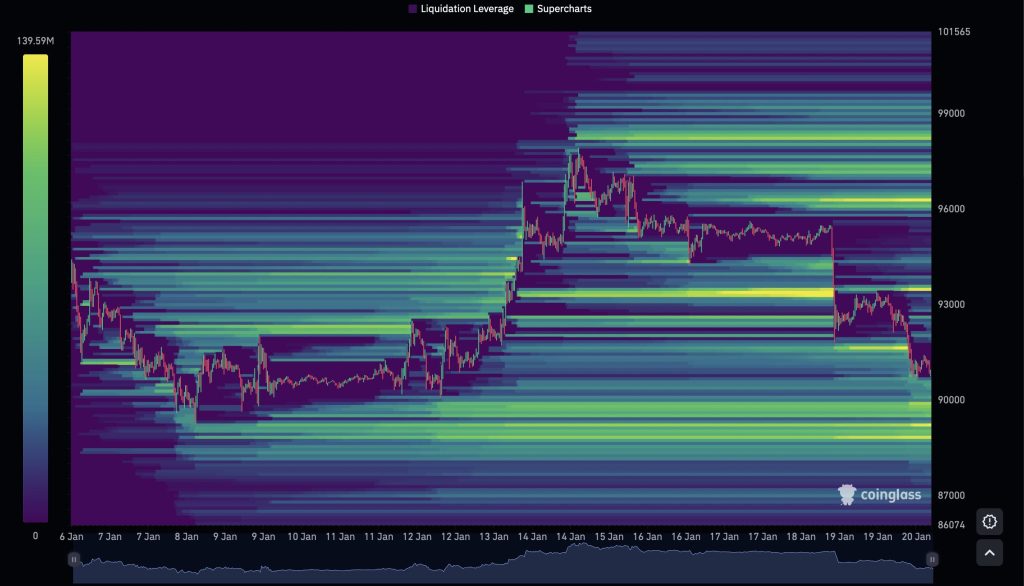Grab the right range slider handle
Viewport: 1024px width, 586px height.
pyautogui.click(x=932, y=559)
